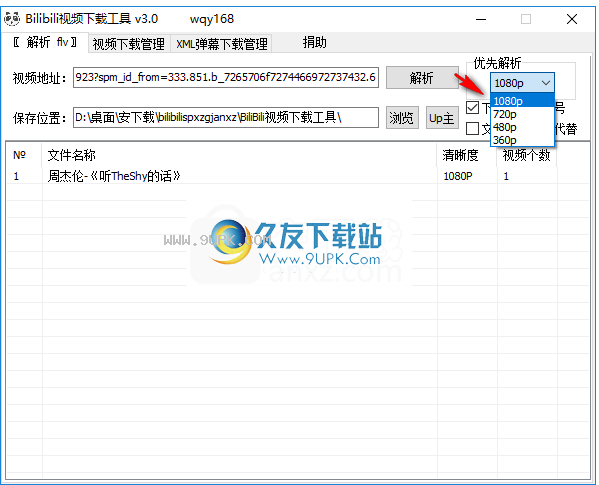599x485 pixels.
Task: Open the 捐助 menu item
Action: (x=314, y=42)
